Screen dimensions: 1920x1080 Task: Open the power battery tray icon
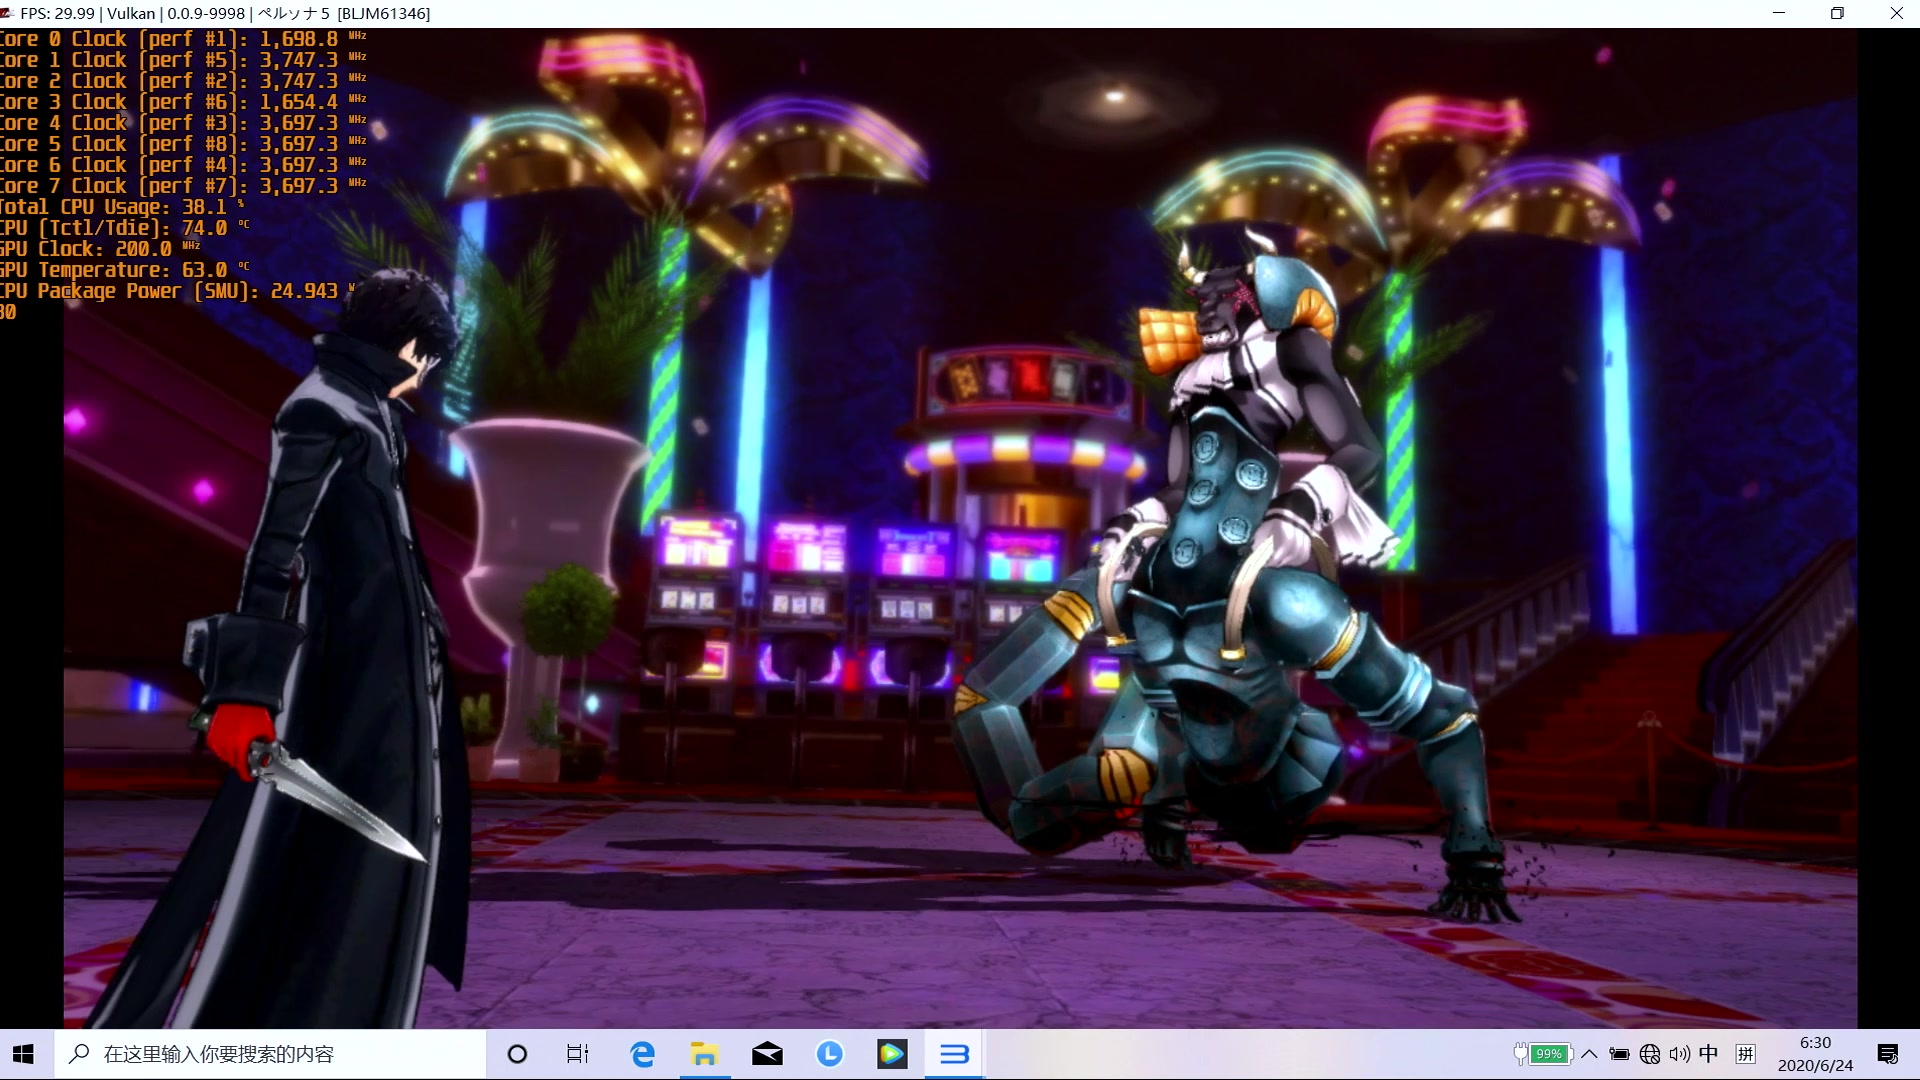[x=1619, y=1054]
